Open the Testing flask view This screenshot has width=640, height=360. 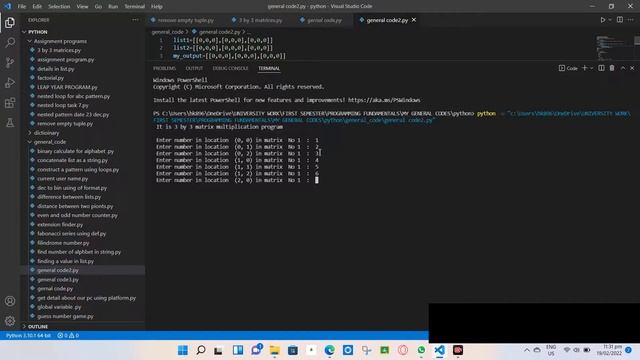coord(10,122)
